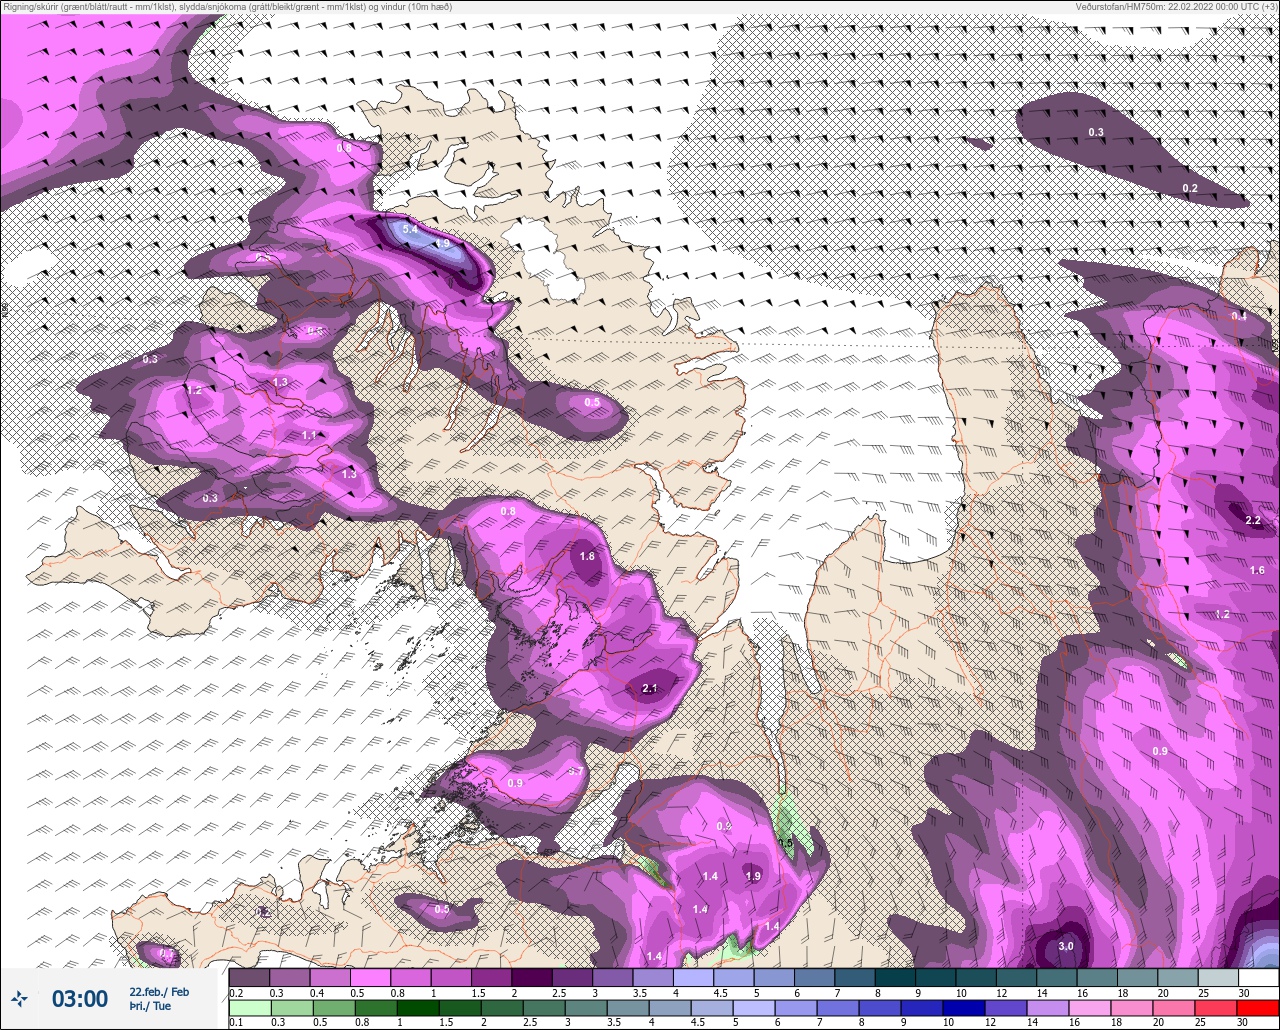Click the 1.6 precipitation value on the map

(x=1257, y=570)
